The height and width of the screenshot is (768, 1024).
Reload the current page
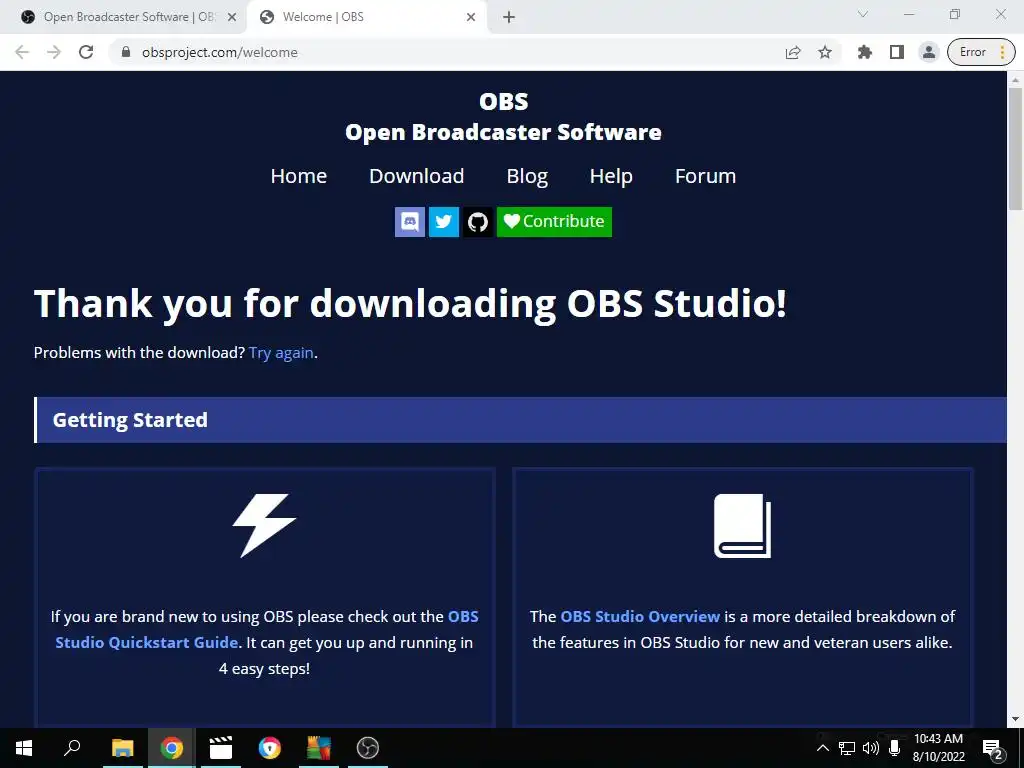(x=86, y=52)
